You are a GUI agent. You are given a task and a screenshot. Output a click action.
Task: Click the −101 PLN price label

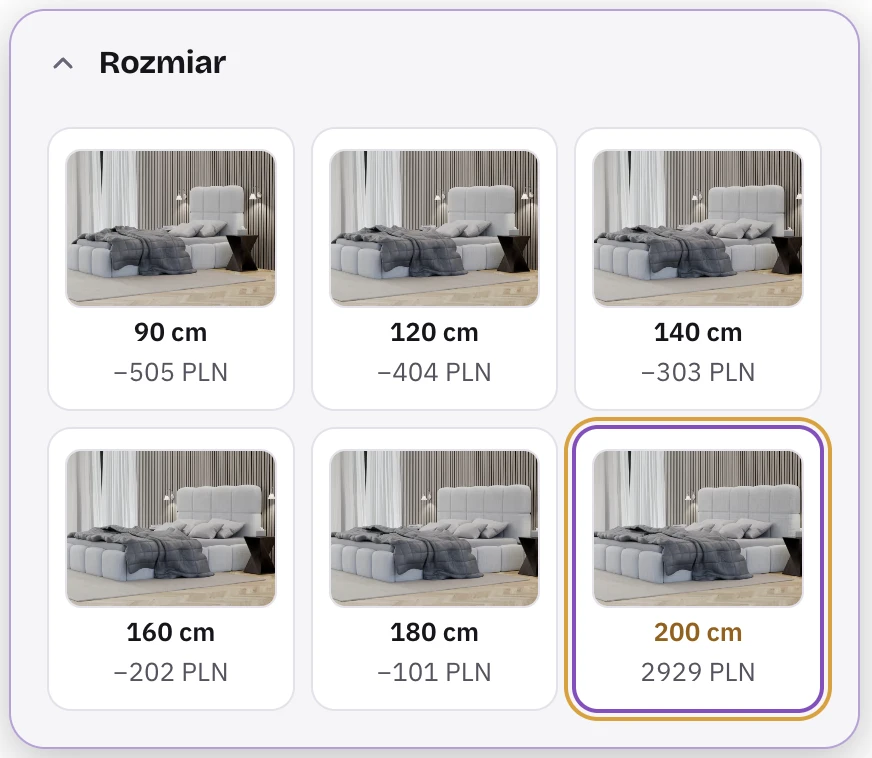[x=434, y=672]
